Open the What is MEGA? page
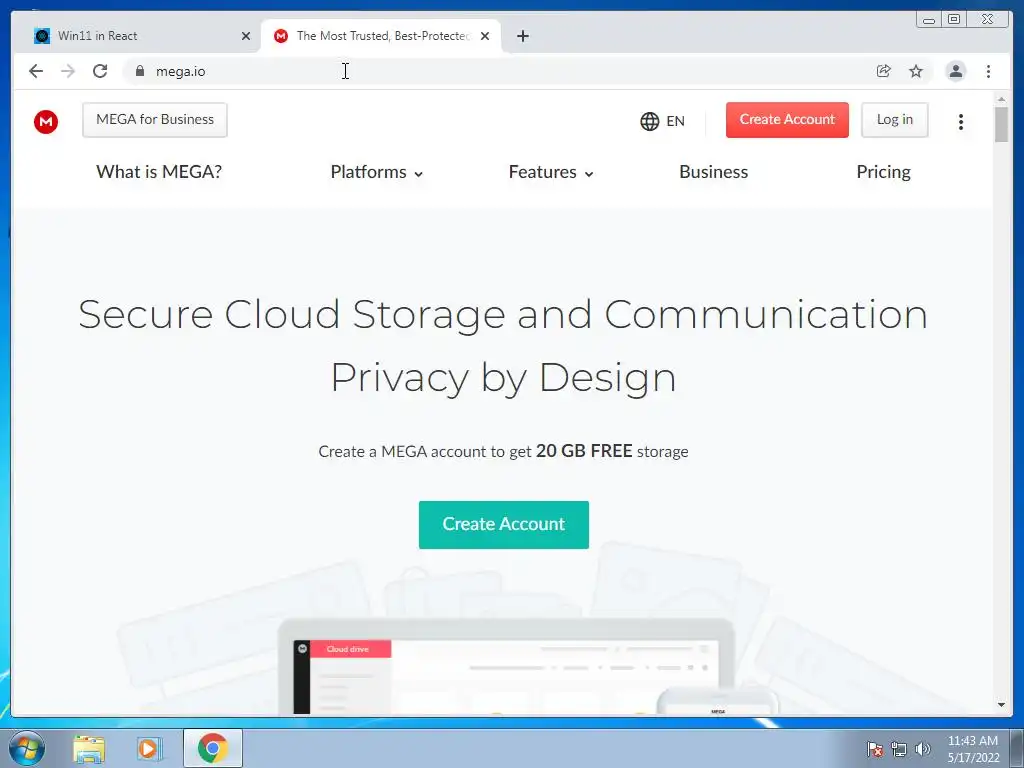 click(x=159, y=172)
